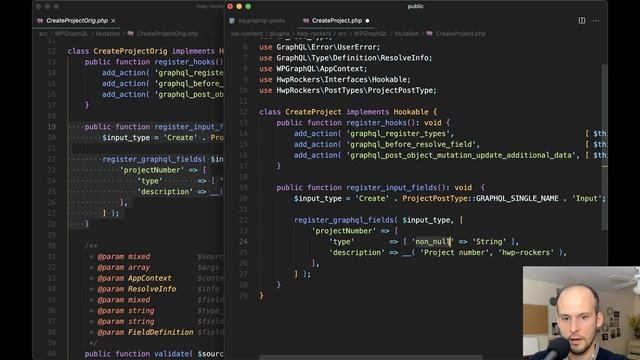Image resolution: width=640 pixels, height=360 pixels.
Task: Click the unsaved dot on CreateProject.php tab
Action: tap(367, 21)
